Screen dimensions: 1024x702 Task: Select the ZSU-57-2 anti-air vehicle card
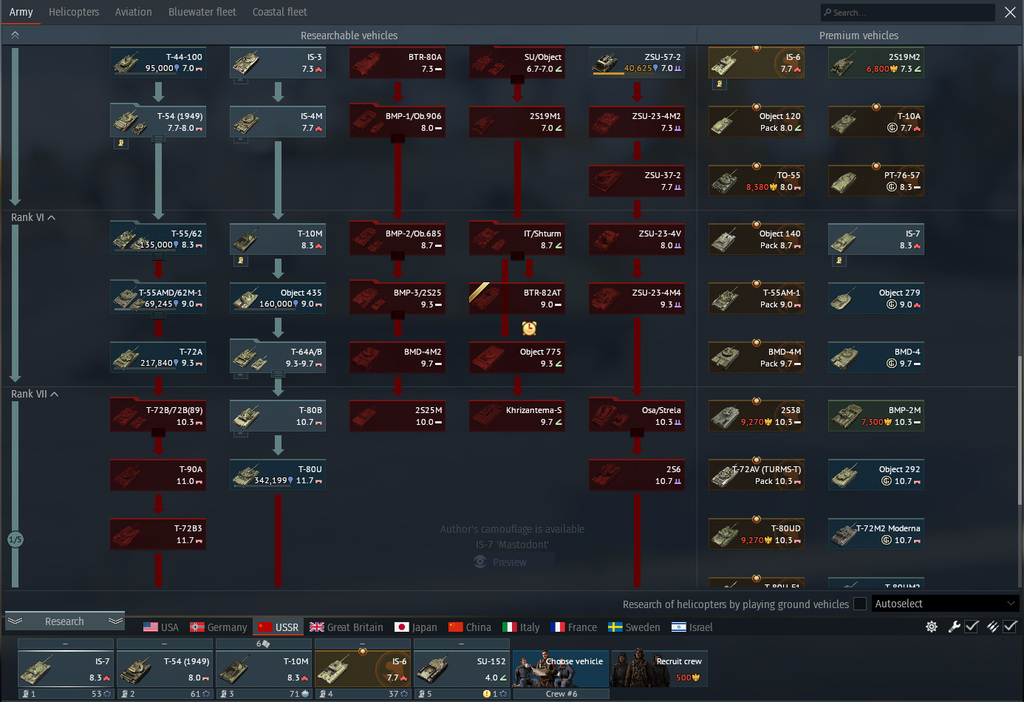(x=637, y=63)
